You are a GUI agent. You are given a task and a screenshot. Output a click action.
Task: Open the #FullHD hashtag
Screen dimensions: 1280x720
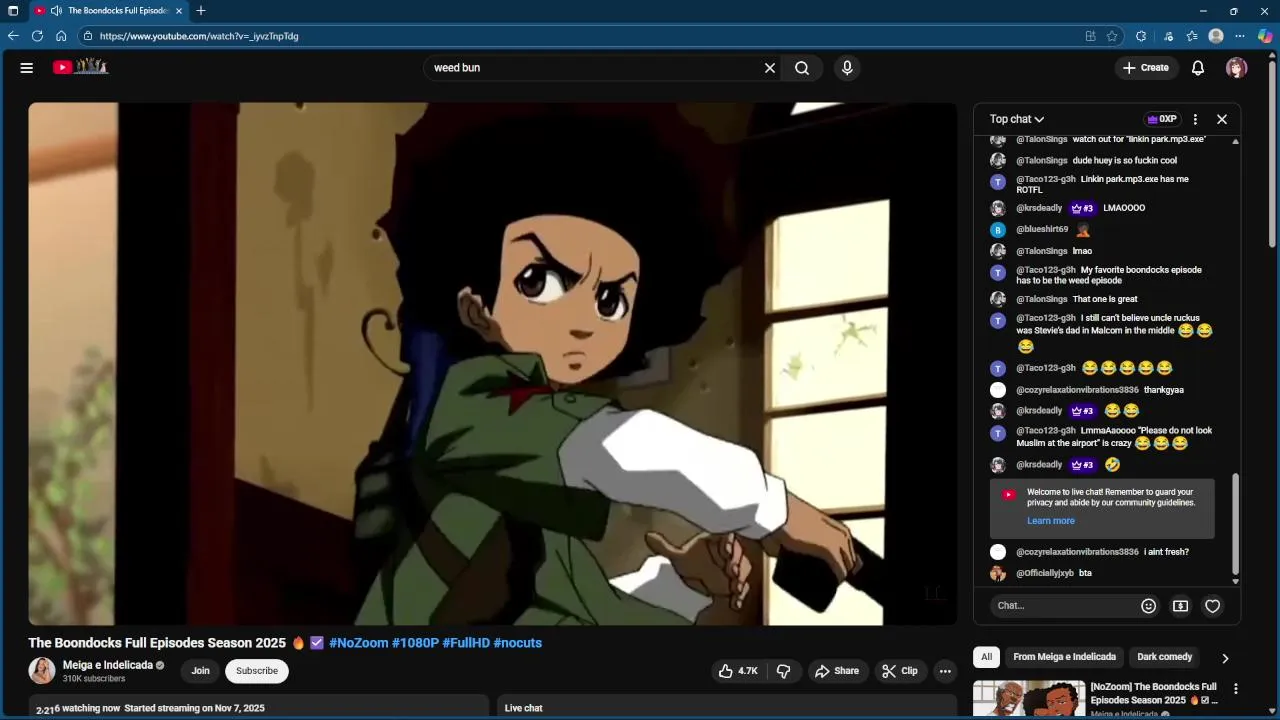(466, 643)
